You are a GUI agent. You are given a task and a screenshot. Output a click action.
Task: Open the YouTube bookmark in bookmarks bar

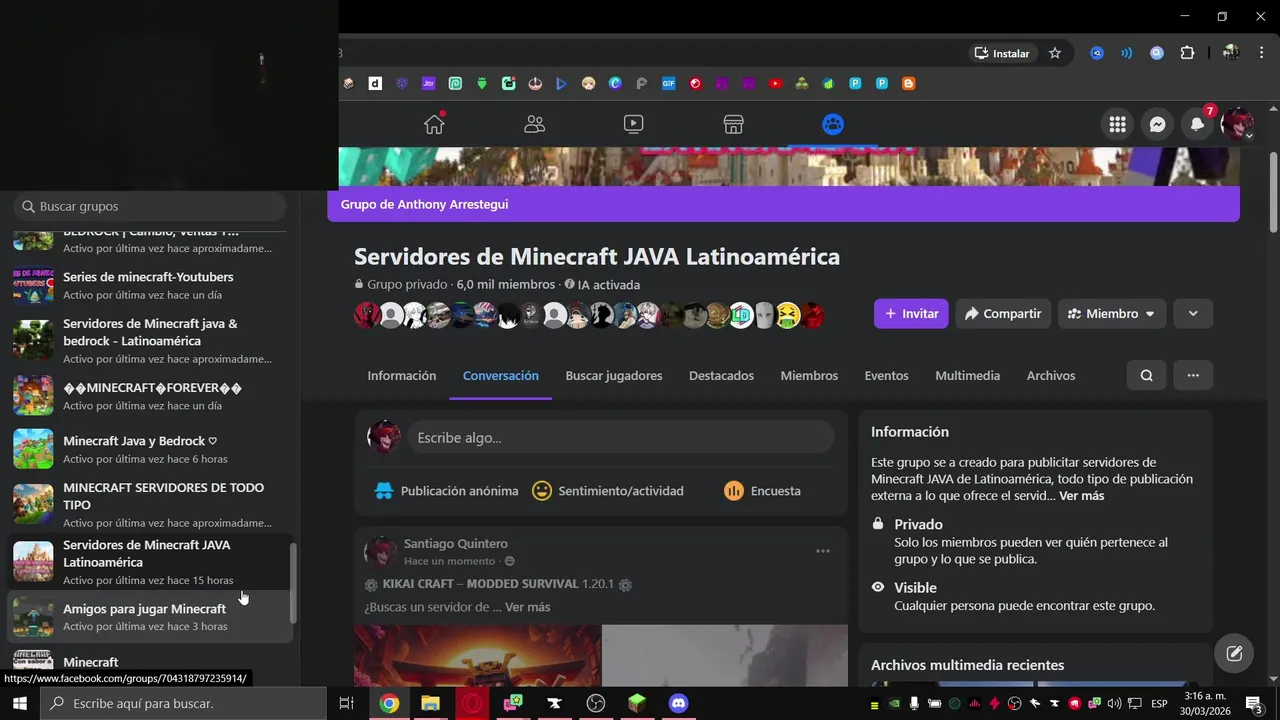click(x=775, y=84)
